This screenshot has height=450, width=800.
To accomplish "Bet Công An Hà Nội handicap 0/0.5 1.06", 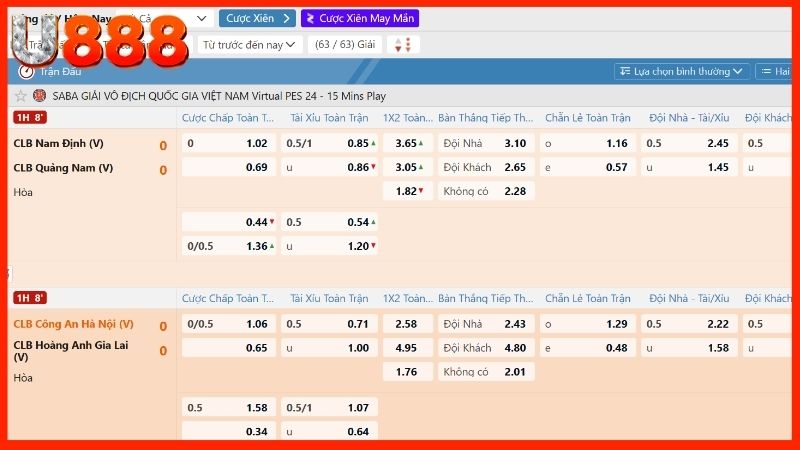I will (x=229, y=324).
